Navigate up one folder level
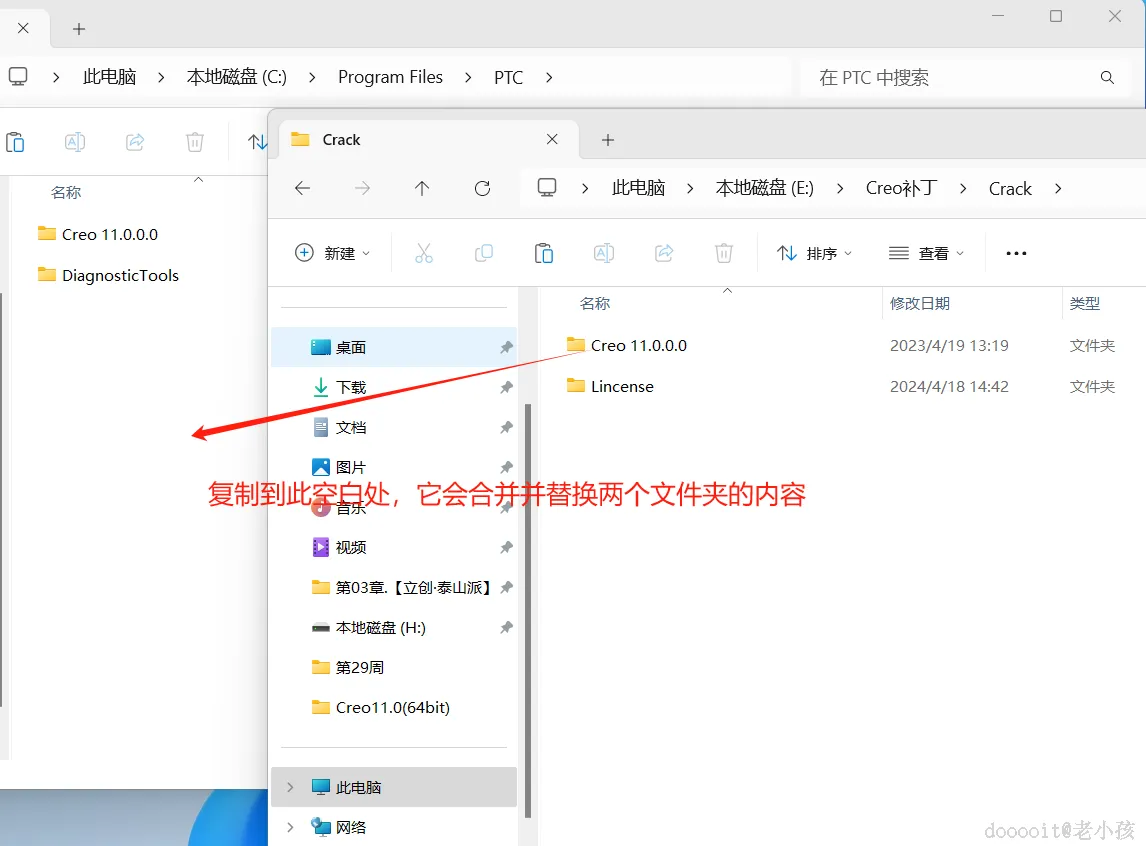This screenshot has width=1146, height=846. [422, 188]
